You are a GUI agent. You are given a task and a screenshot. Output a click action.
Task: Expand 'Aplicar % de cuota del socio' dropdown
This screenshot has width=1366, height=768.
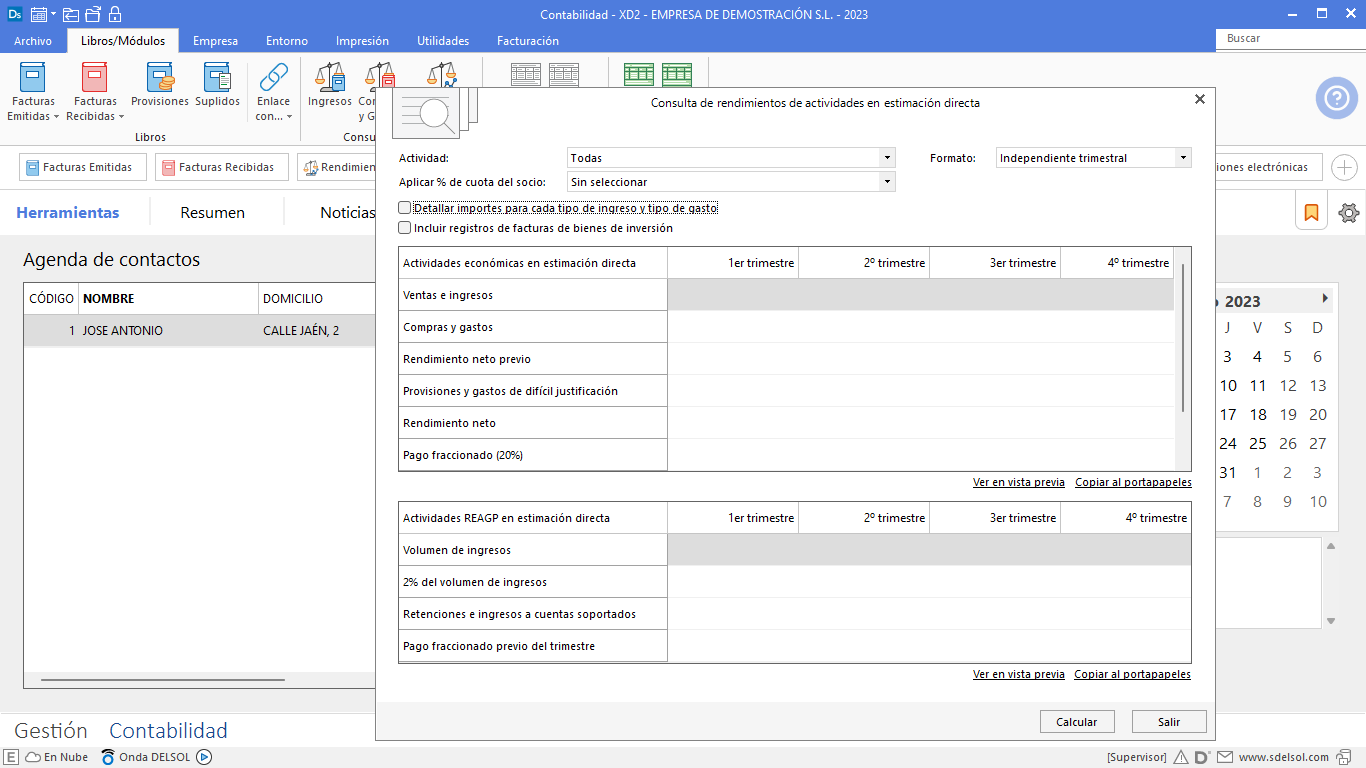(x=886, y=182)
